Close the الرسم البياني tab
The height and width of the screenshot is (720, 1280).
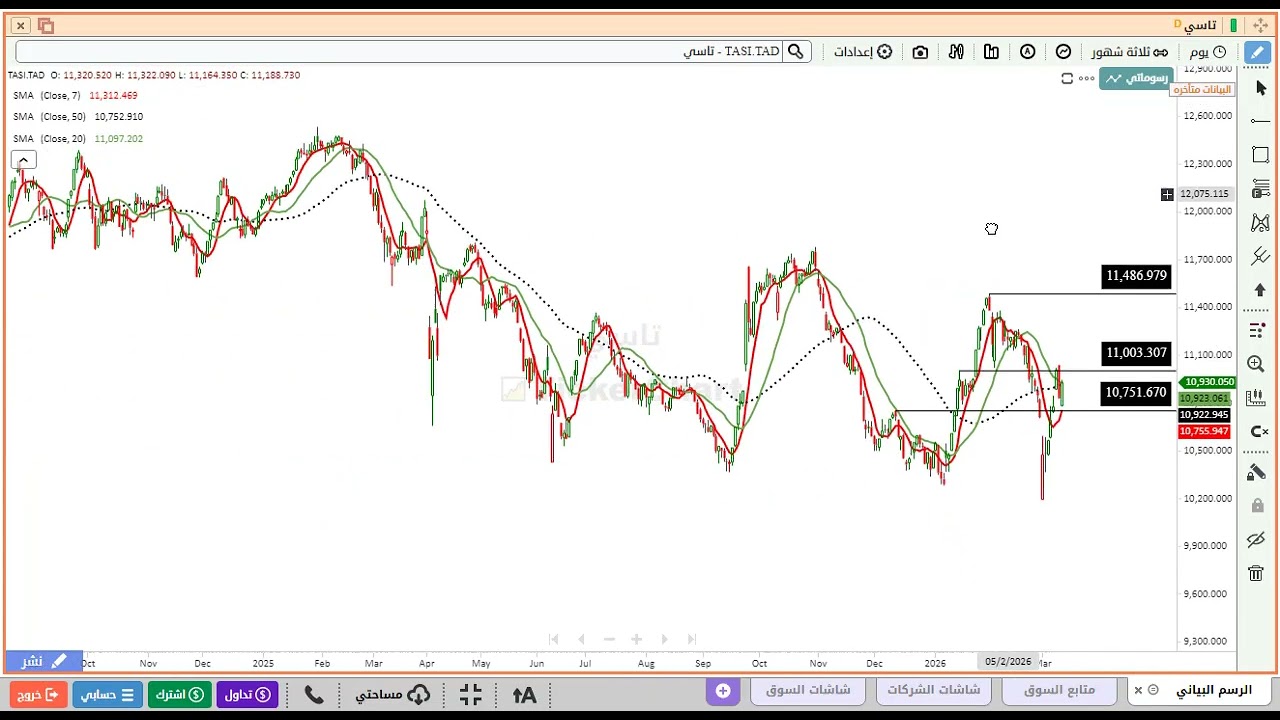coord(1138,690)
